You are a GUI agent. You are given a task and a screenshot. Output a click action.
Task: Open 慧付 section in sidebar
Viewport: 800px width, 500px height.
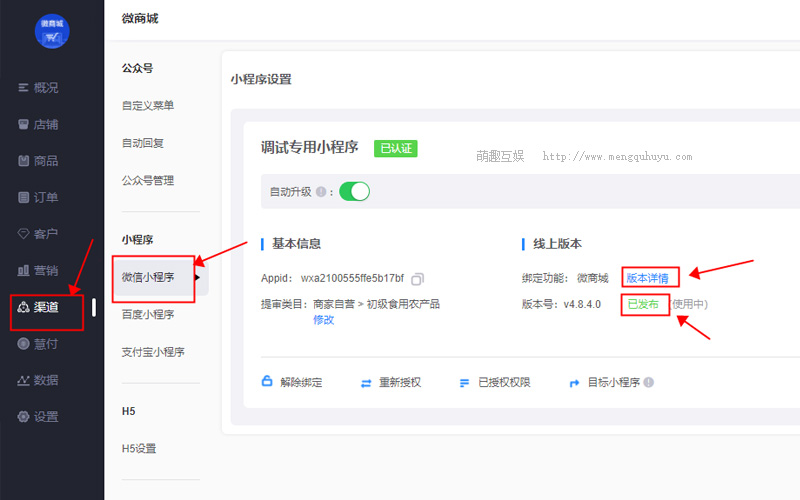coord(46,344)
